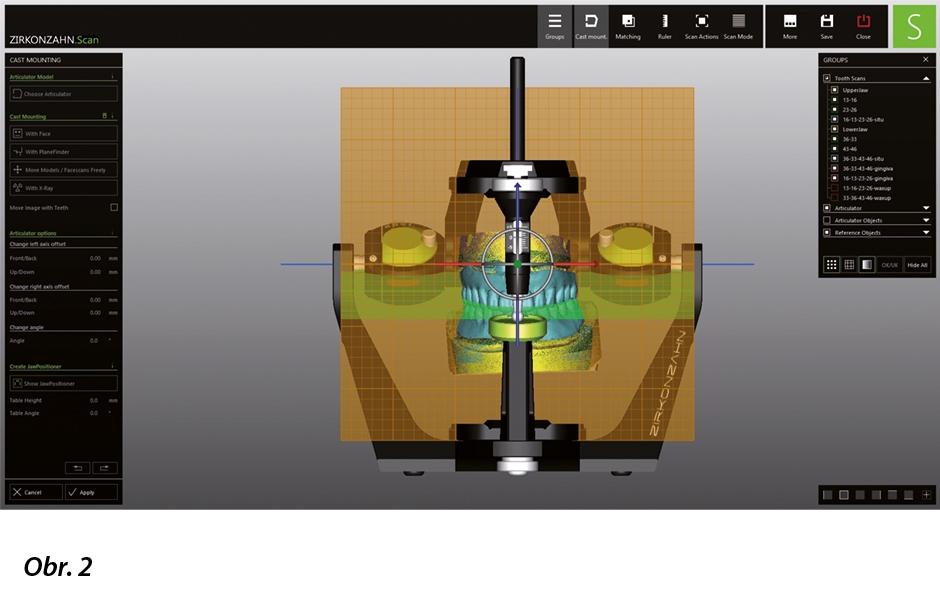Click the redo arrow in Cast Mounting panel

[x=104, y=468]
